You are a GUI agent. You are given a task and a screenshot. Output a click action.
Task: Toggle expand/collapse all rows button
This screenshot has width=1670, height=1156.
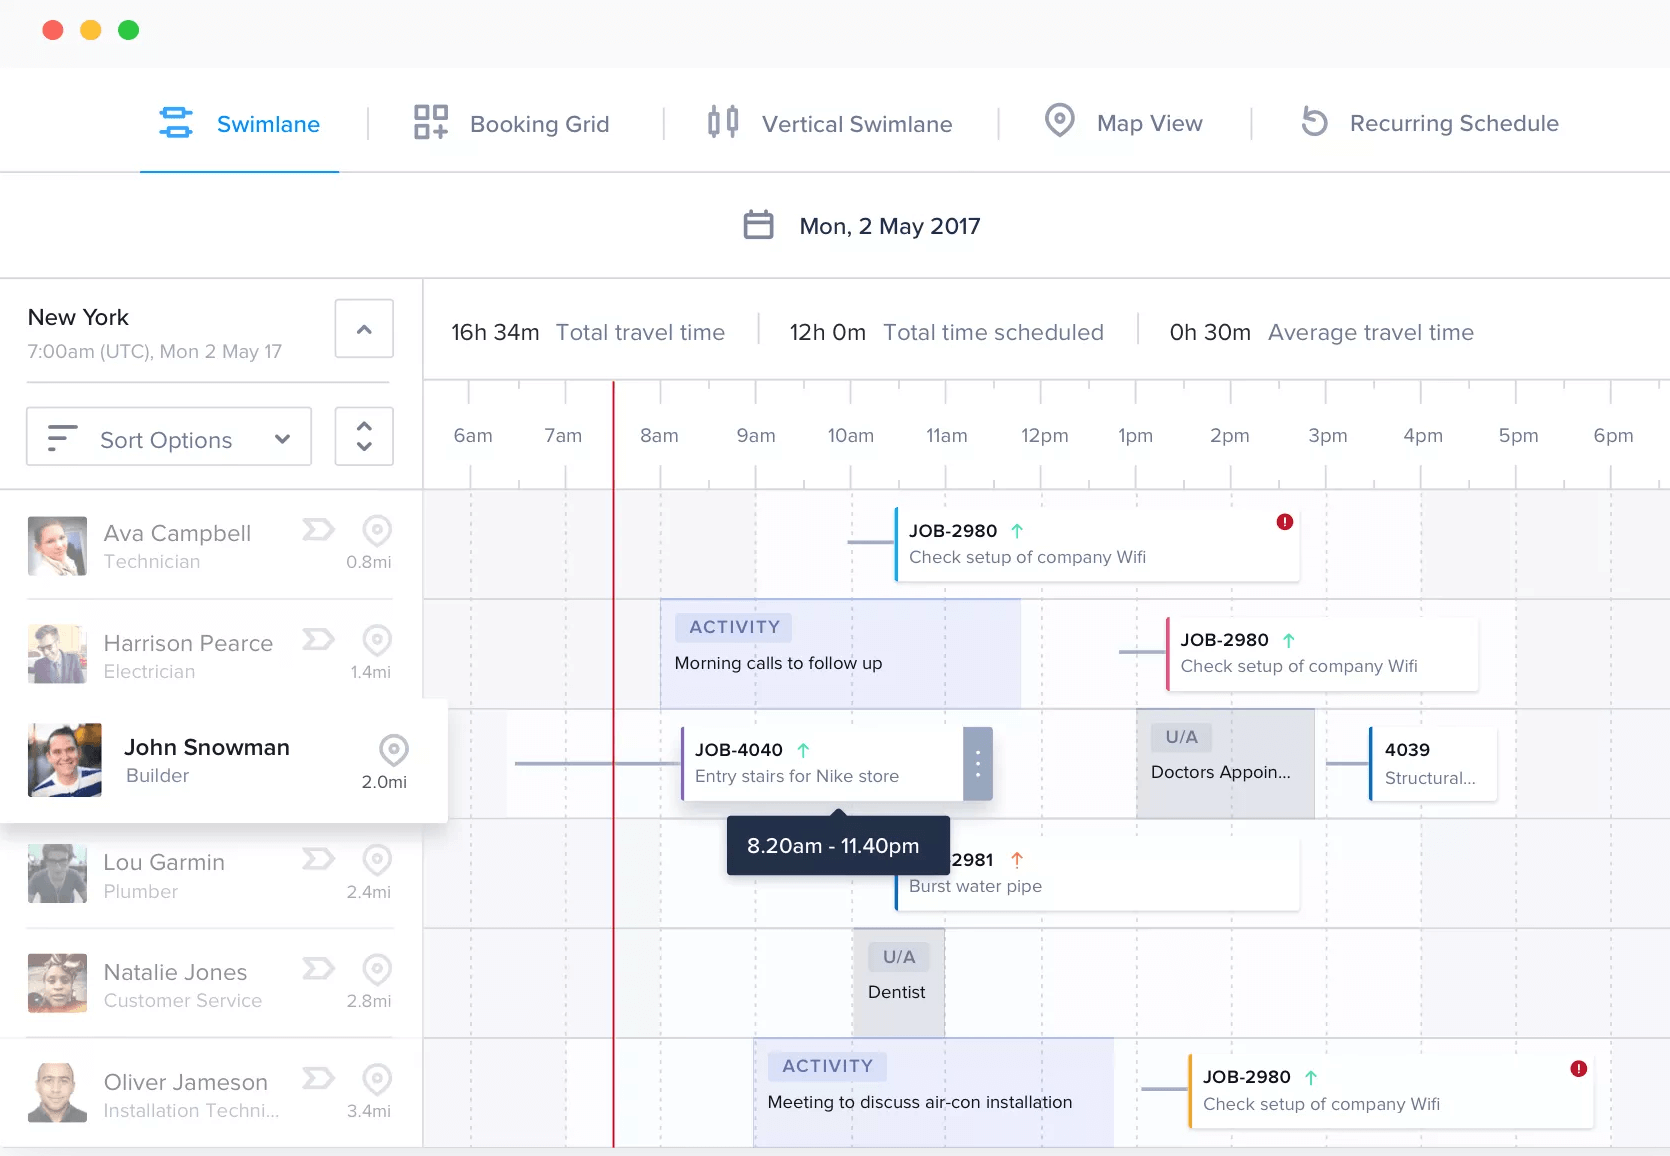point(364,437)
